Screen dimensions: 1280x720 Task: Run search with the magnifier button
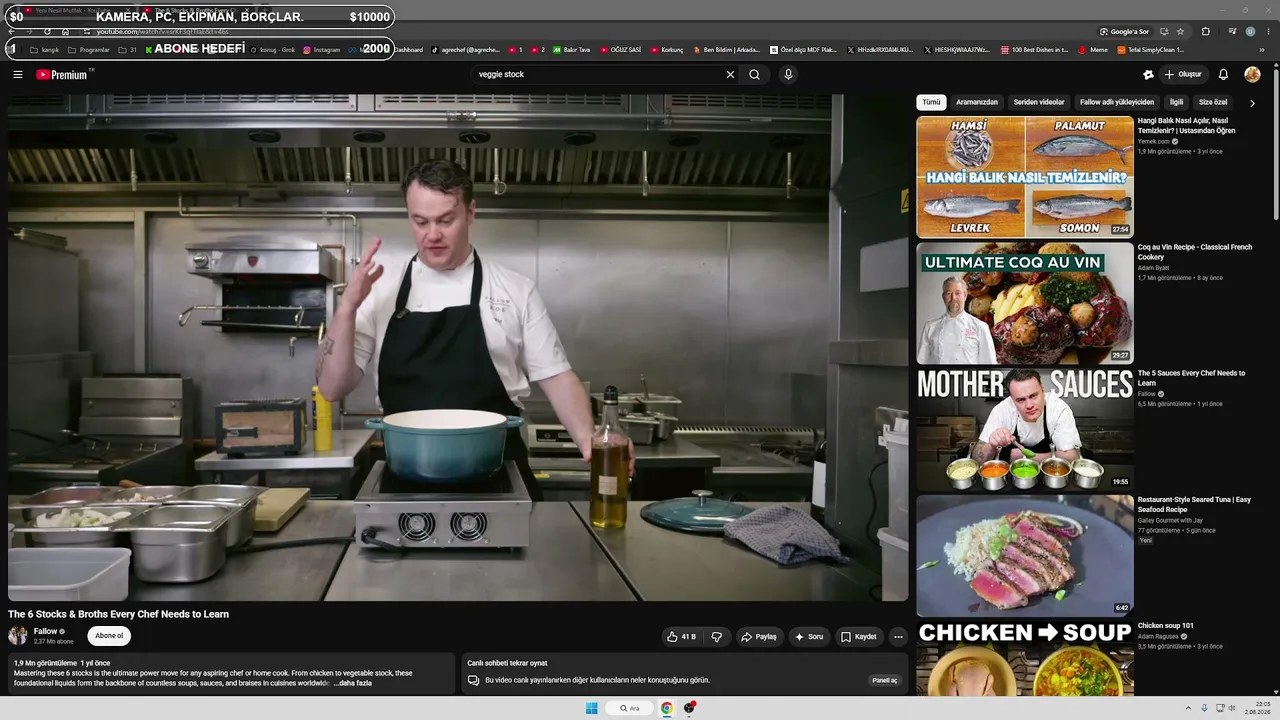point(755,75)
